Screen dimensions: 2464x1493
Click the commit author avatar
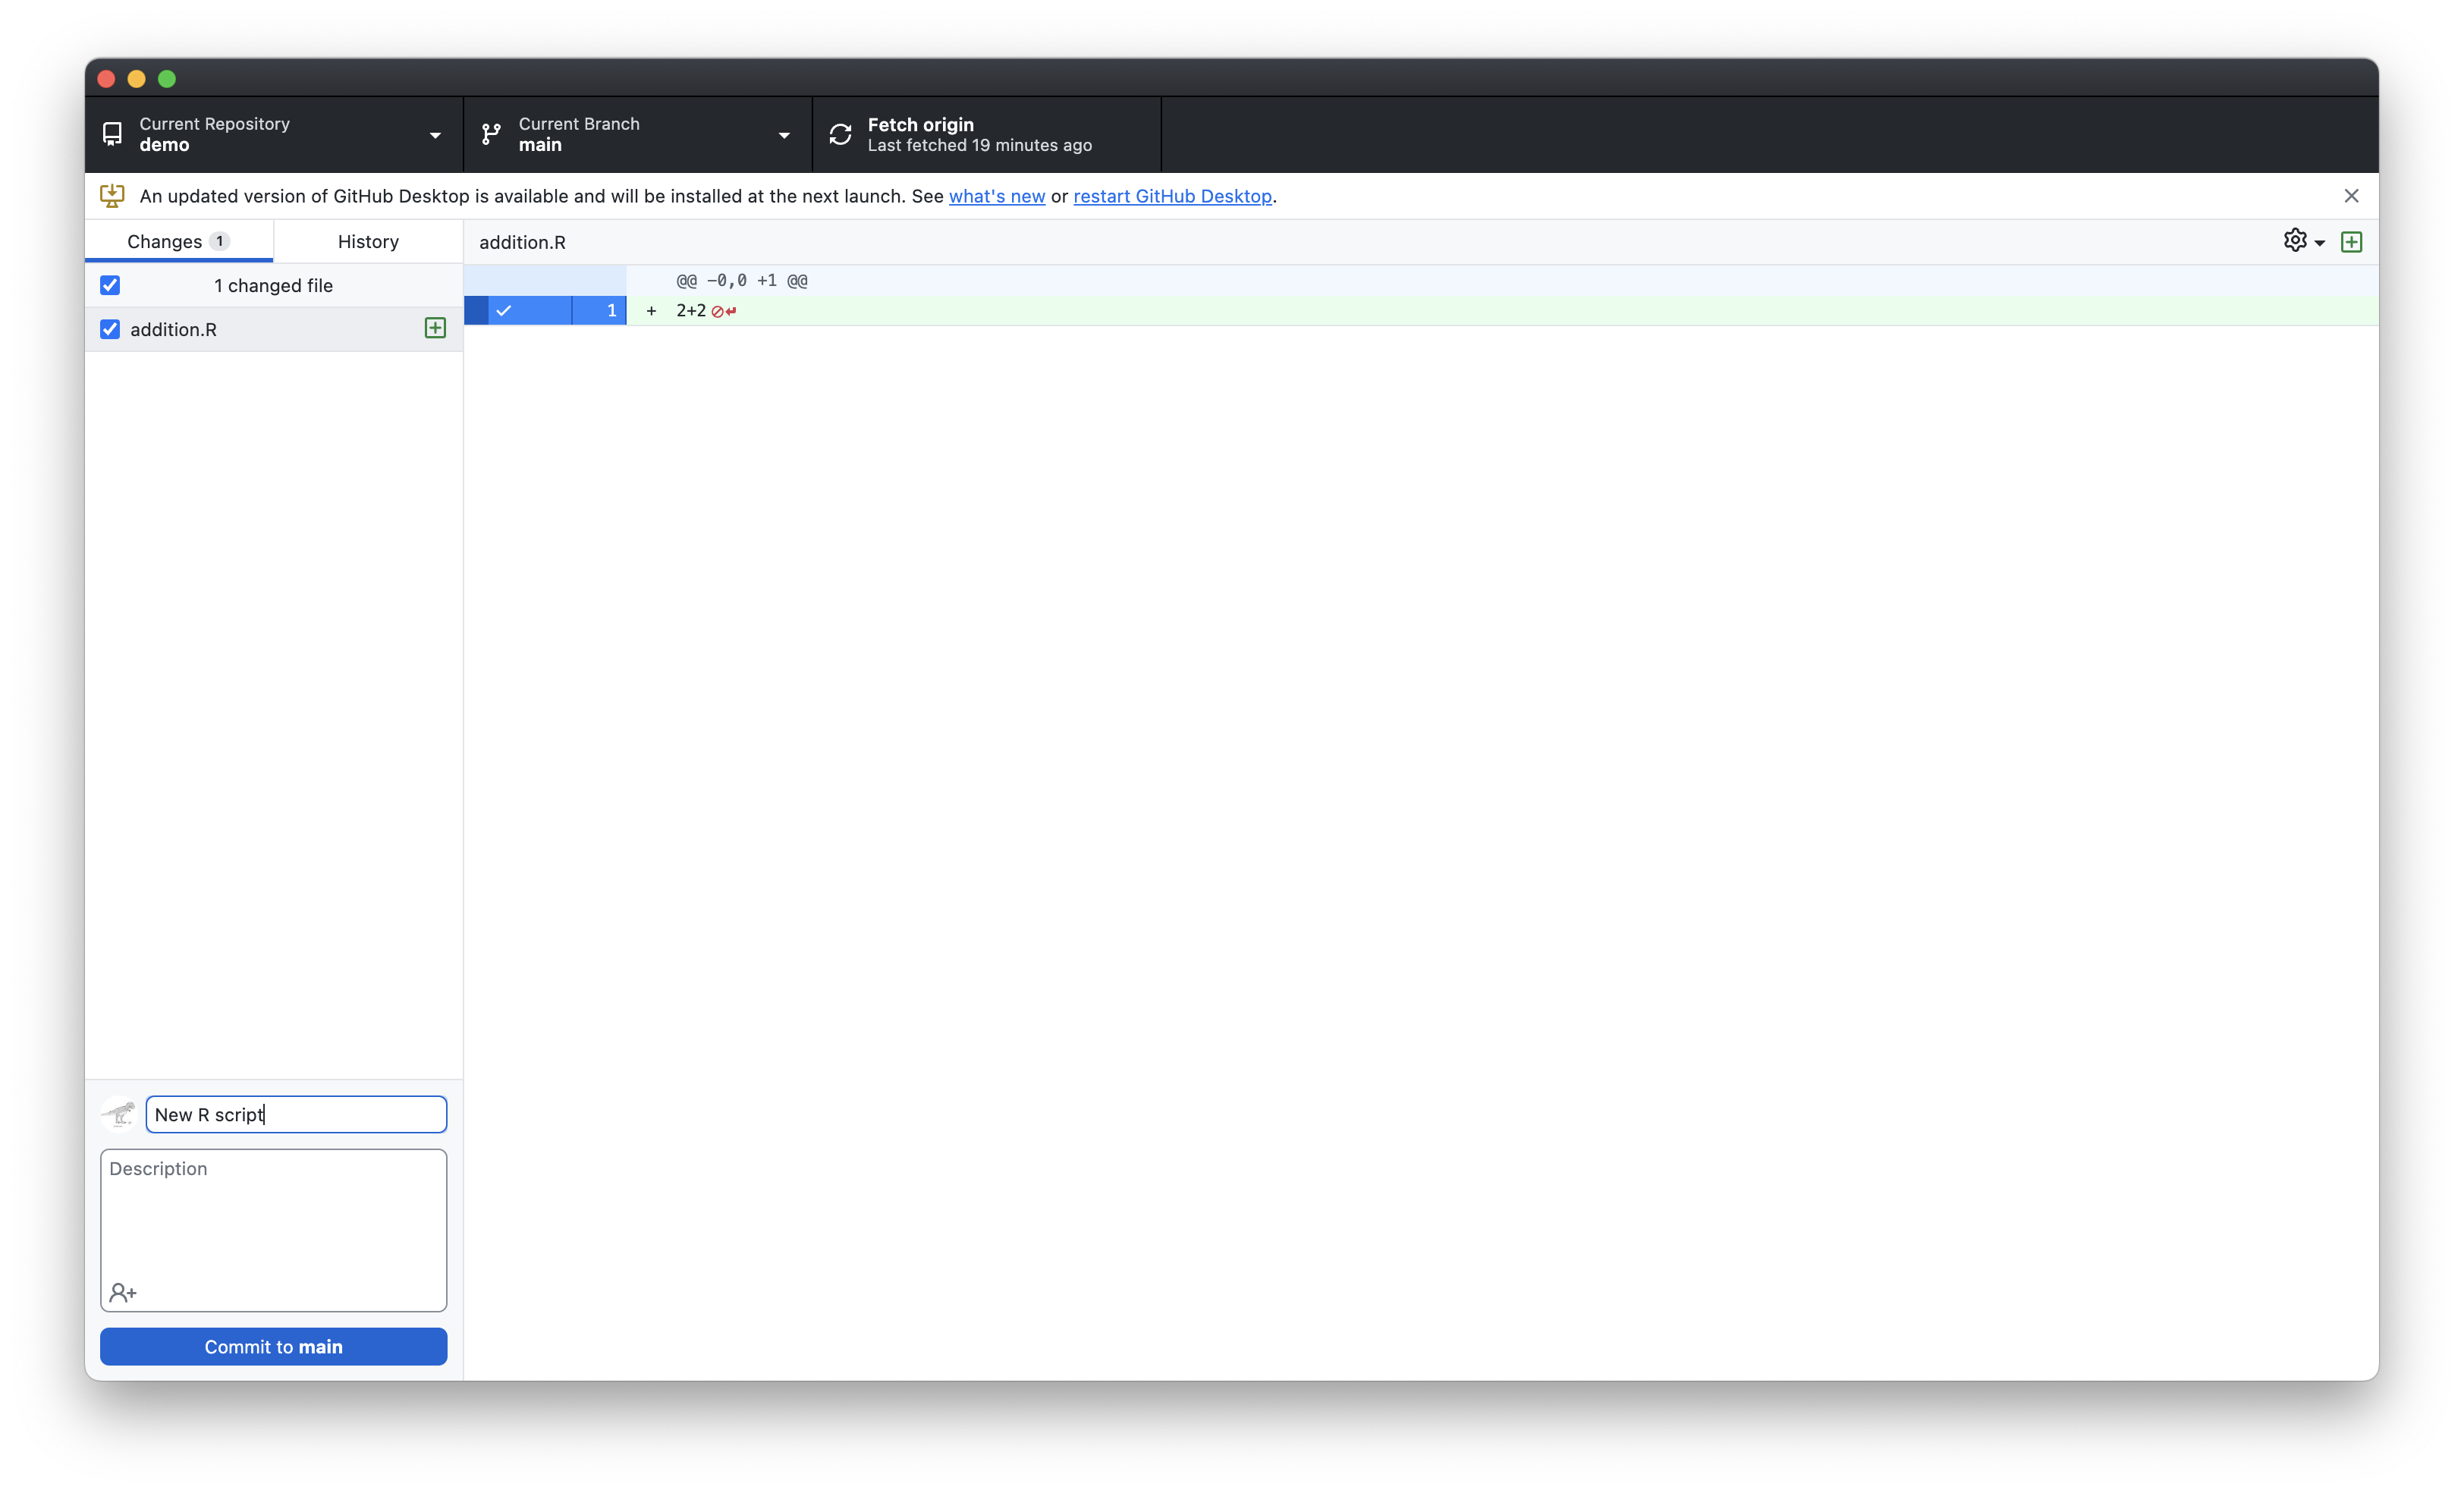pos(119,1114)
